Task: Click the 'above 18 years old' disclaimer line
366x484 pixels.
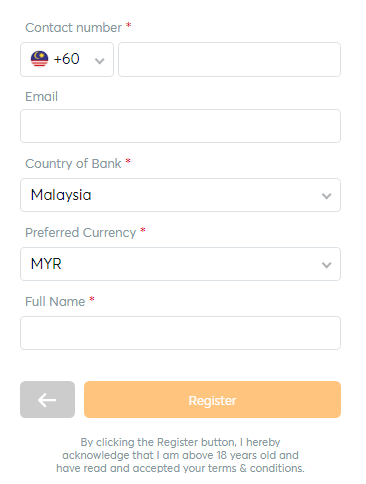Action: pyautogui.click(x=180, y=455)
